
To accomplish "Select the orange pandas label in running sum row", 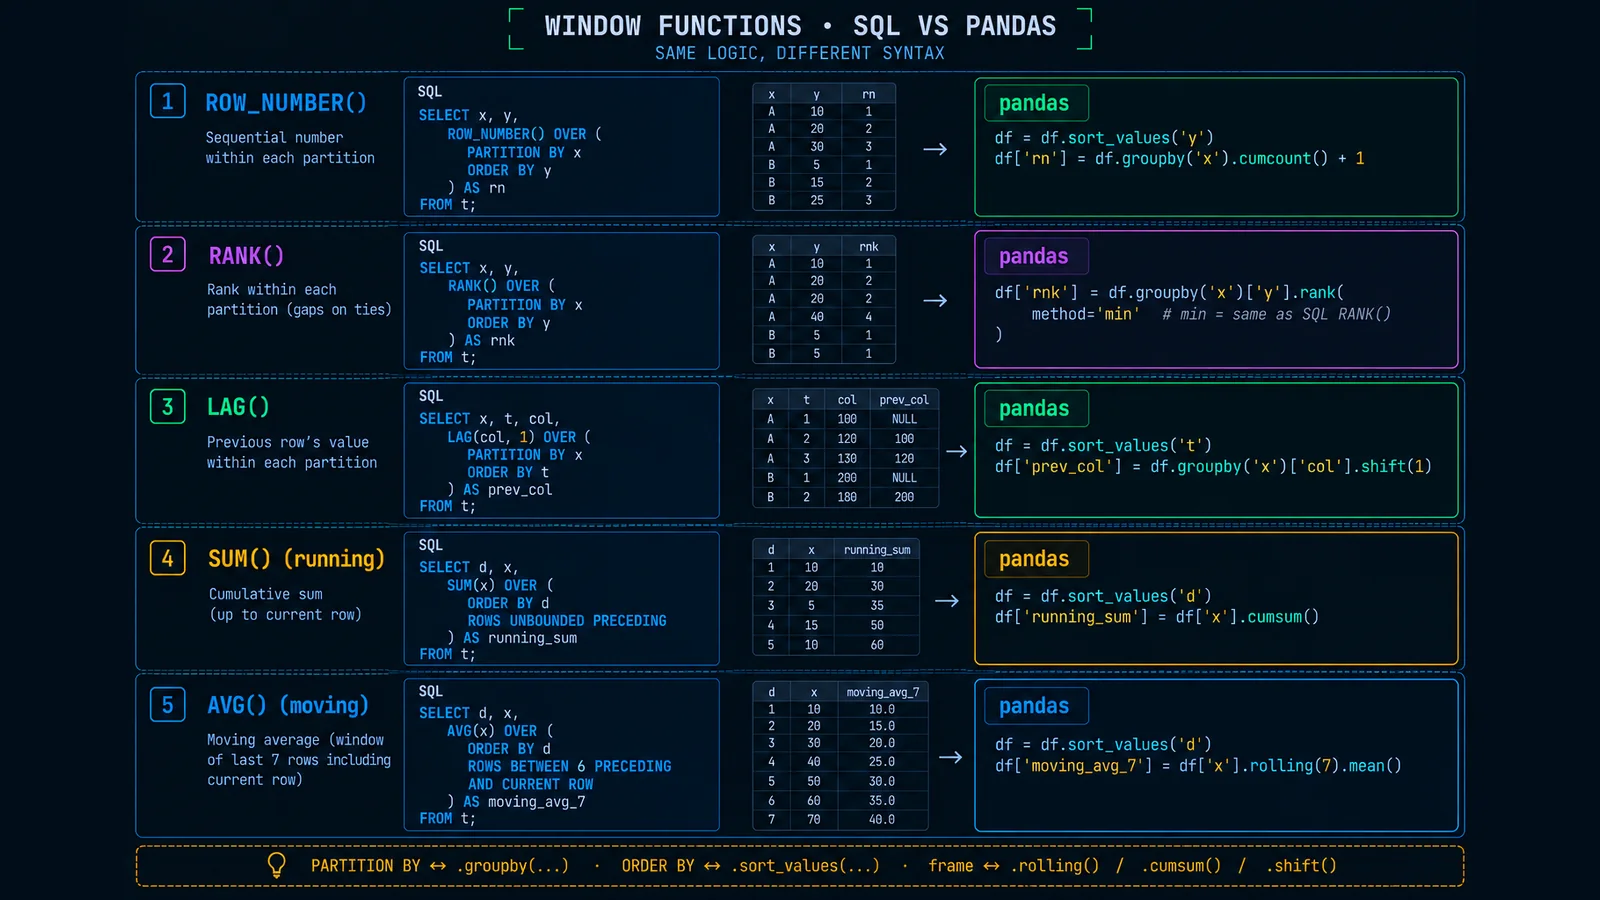I will click(1034, 559).
